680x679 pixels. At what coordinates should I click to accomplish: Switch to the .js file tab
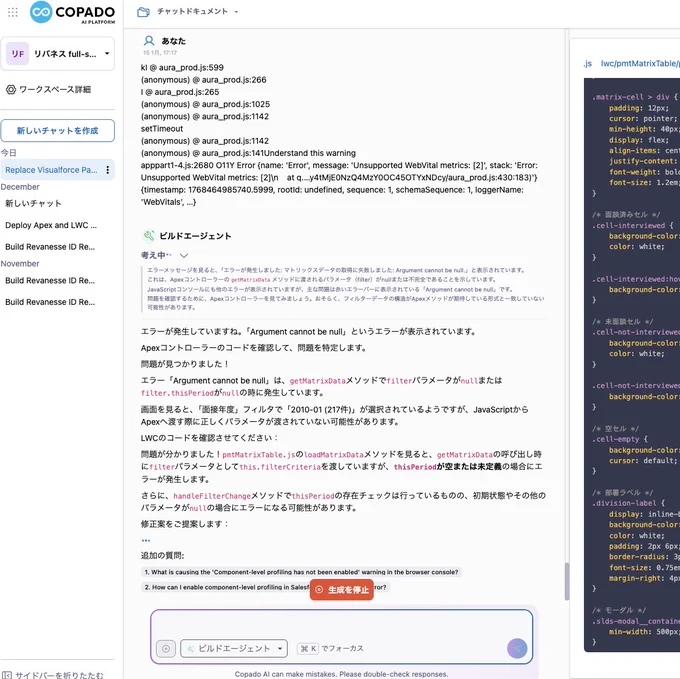point(587,64)
